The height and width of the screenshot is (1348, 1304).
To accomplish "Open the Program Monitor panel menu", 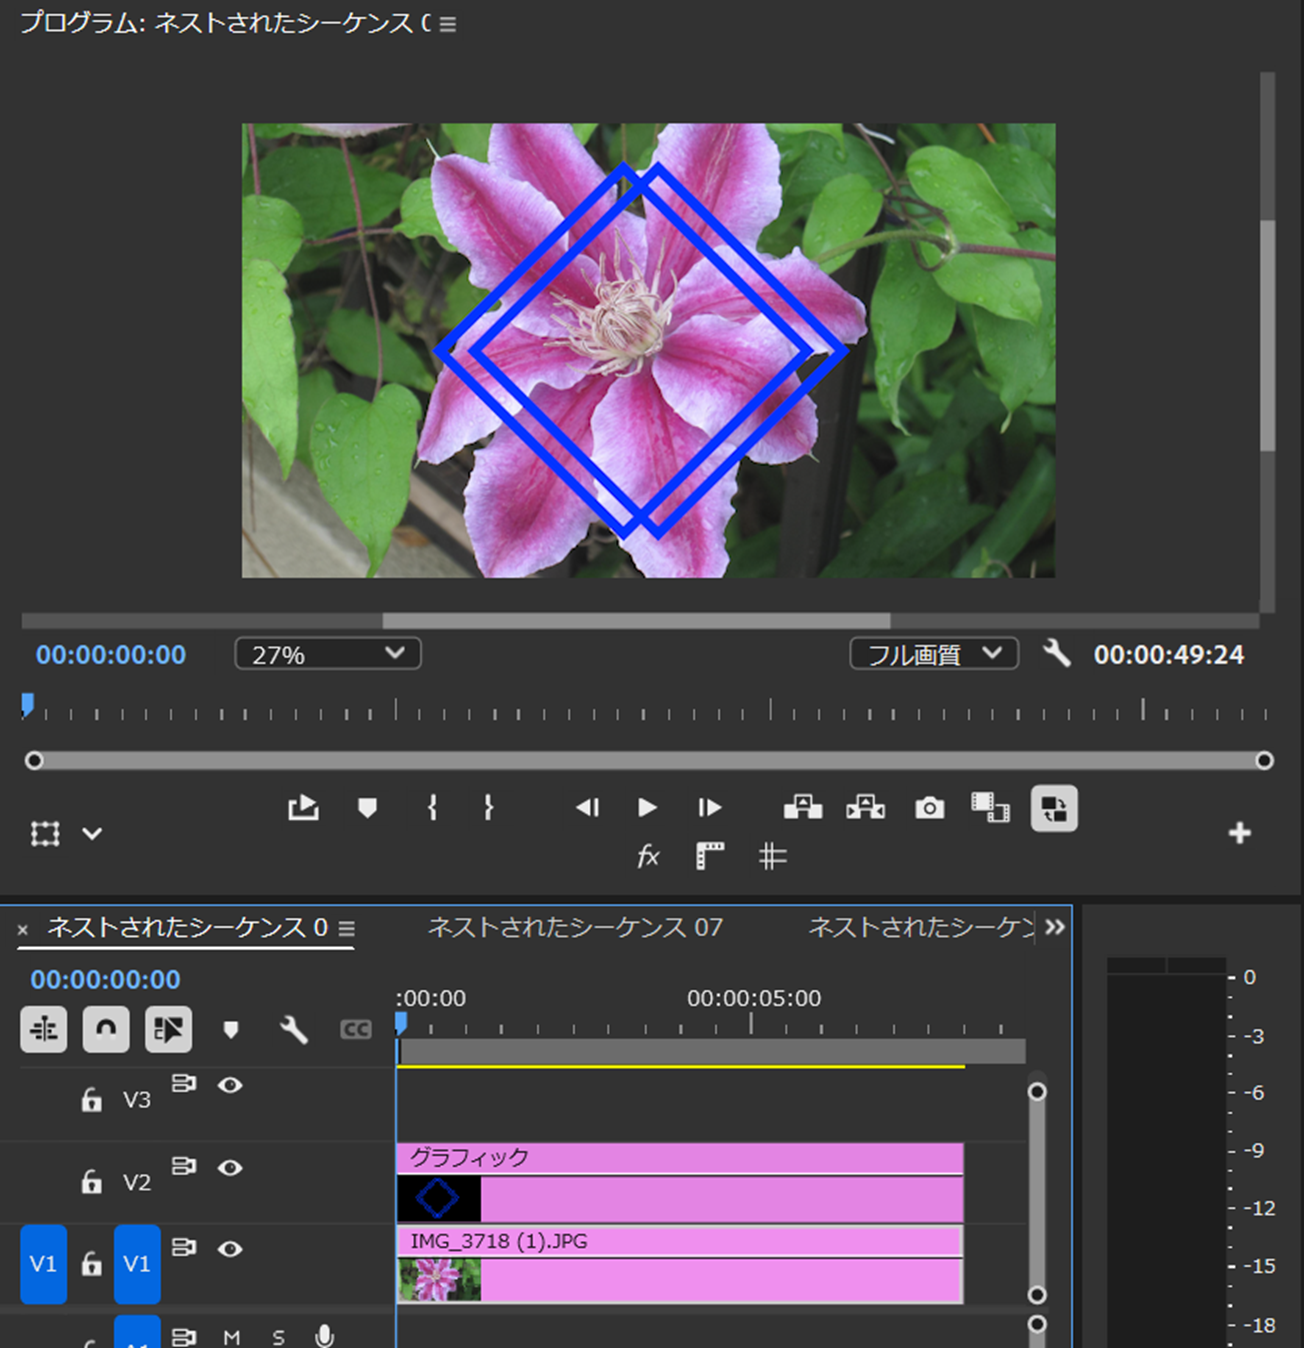I will coord(448,24).
